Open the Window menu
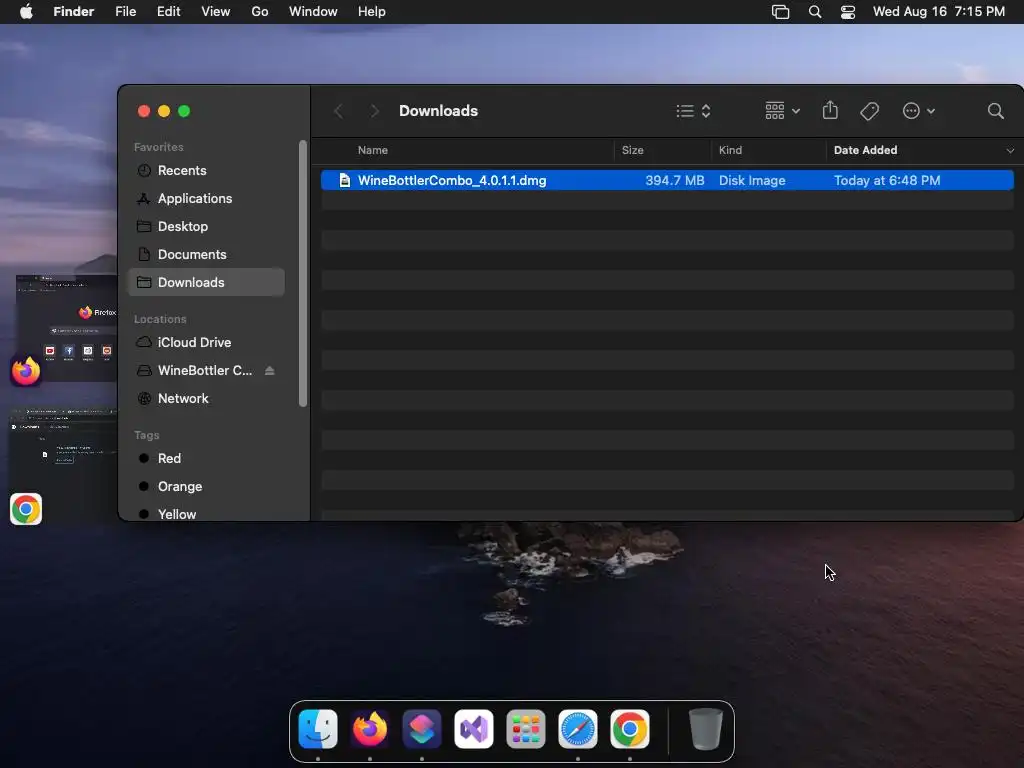Screen dimensions: 1024x768 tap(313, 12)
